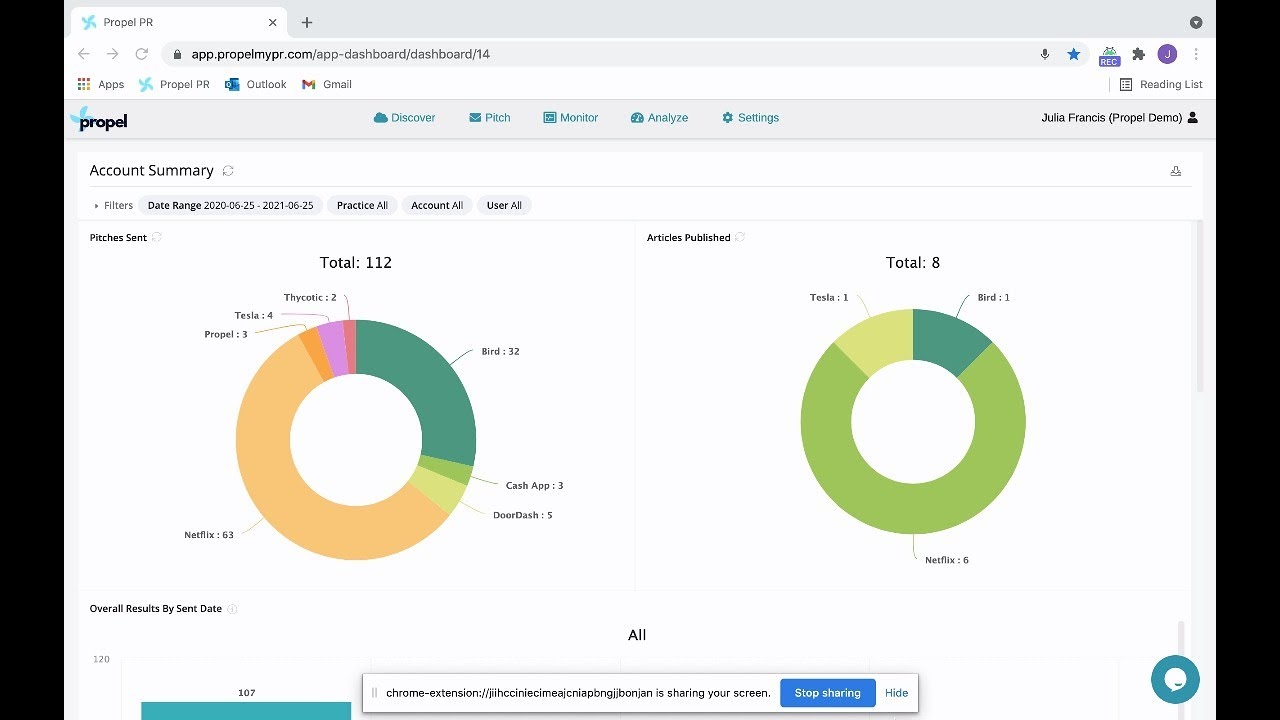Viewport: 1280px width, 720px height.
Task: Open a new browser tab
Action: (307, 22)
